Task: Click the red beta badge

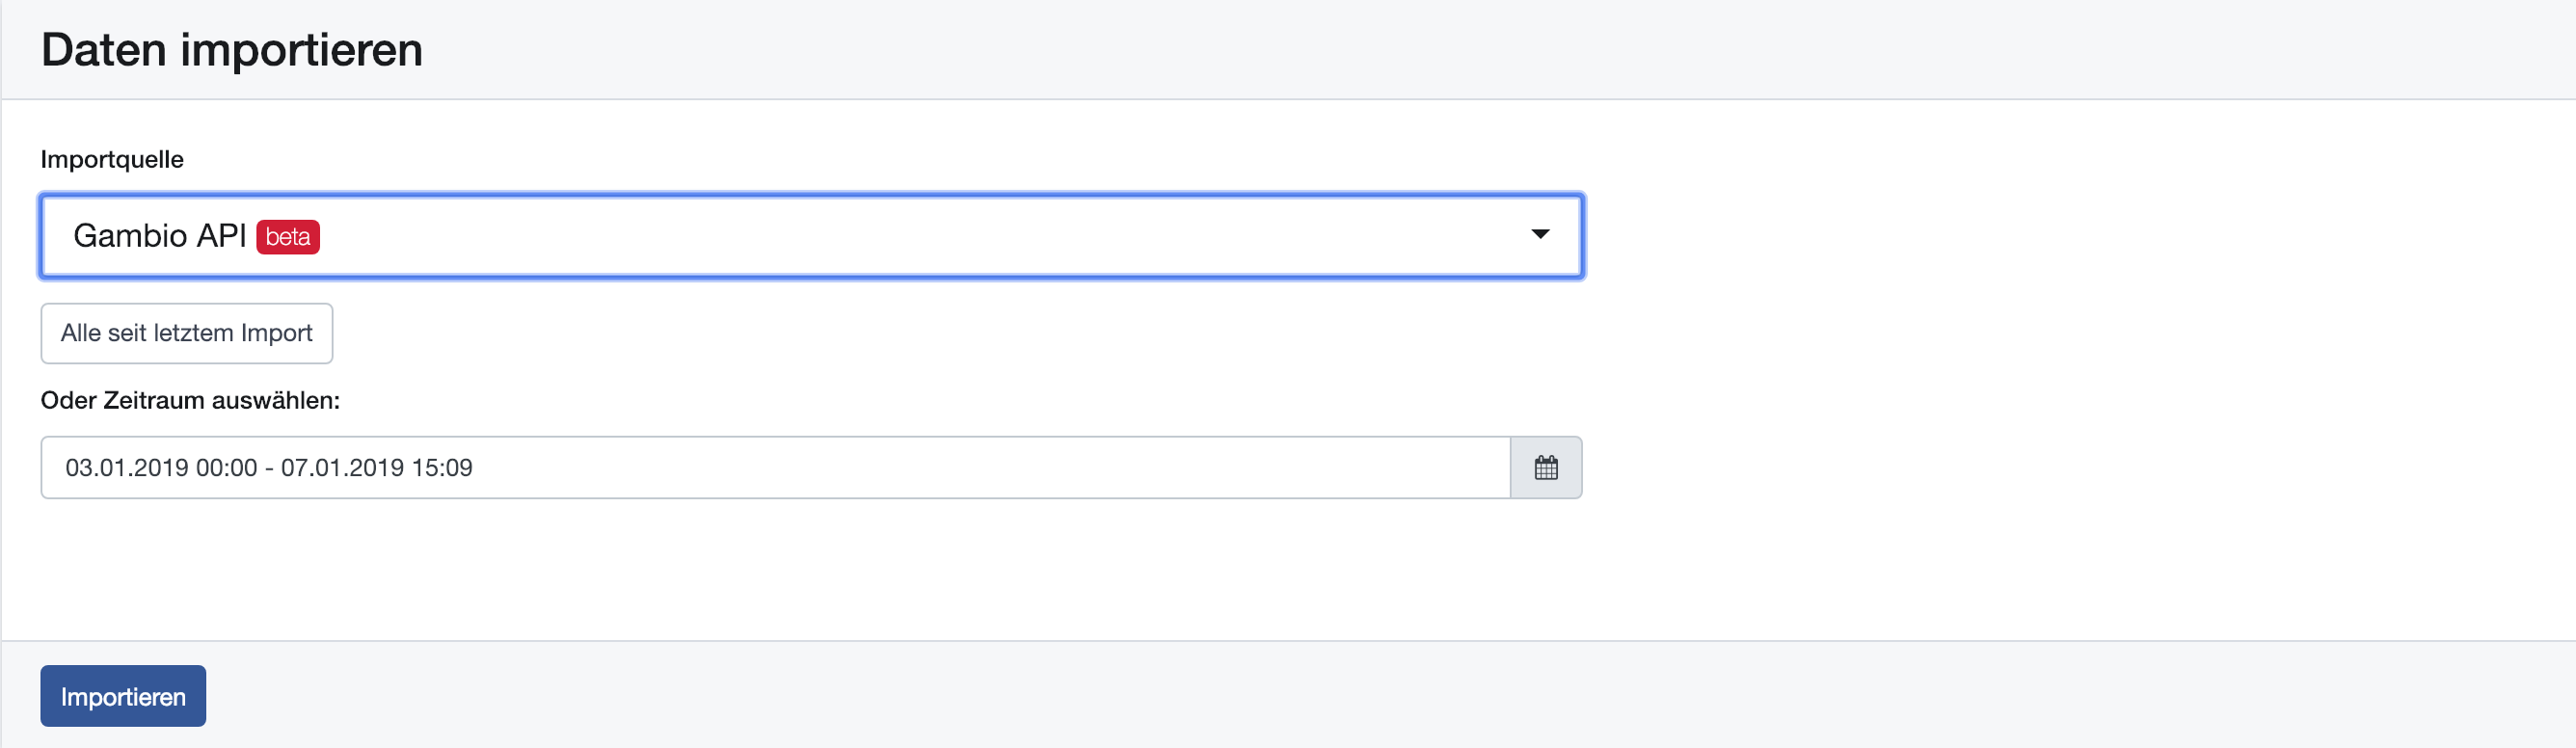Action: 288,237
